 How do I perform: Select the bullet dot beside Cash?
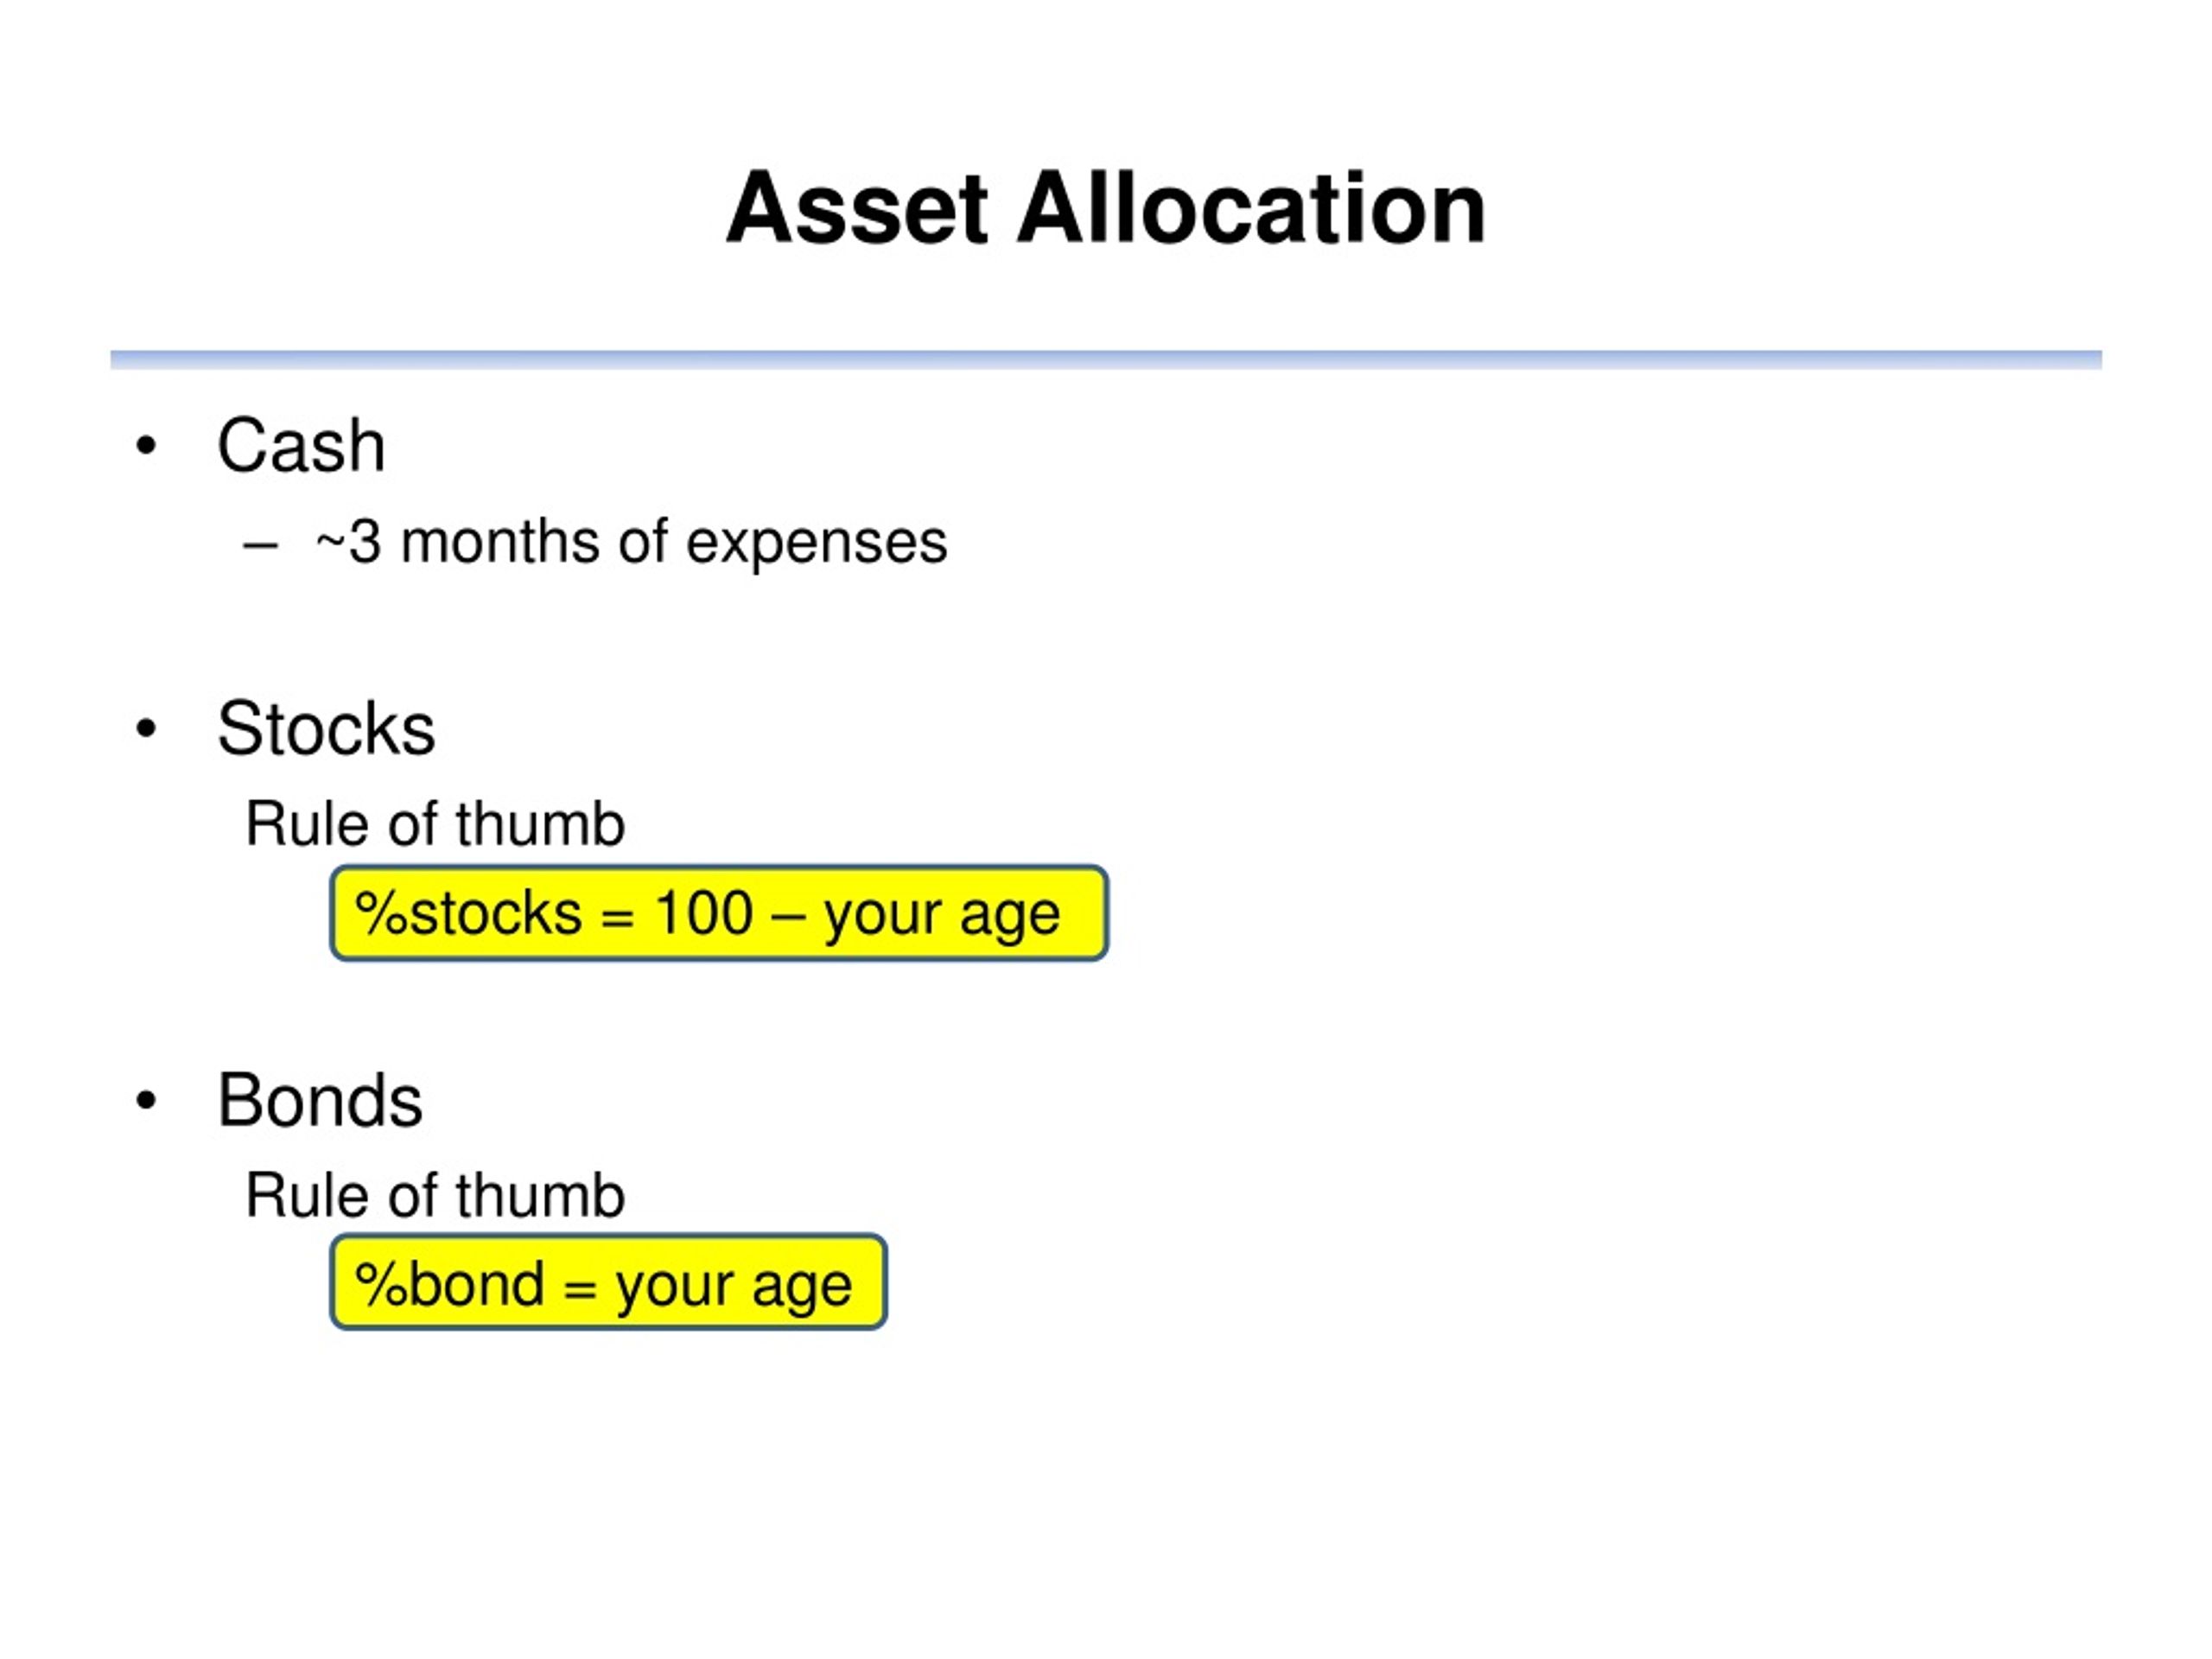(x=146, y=446)
